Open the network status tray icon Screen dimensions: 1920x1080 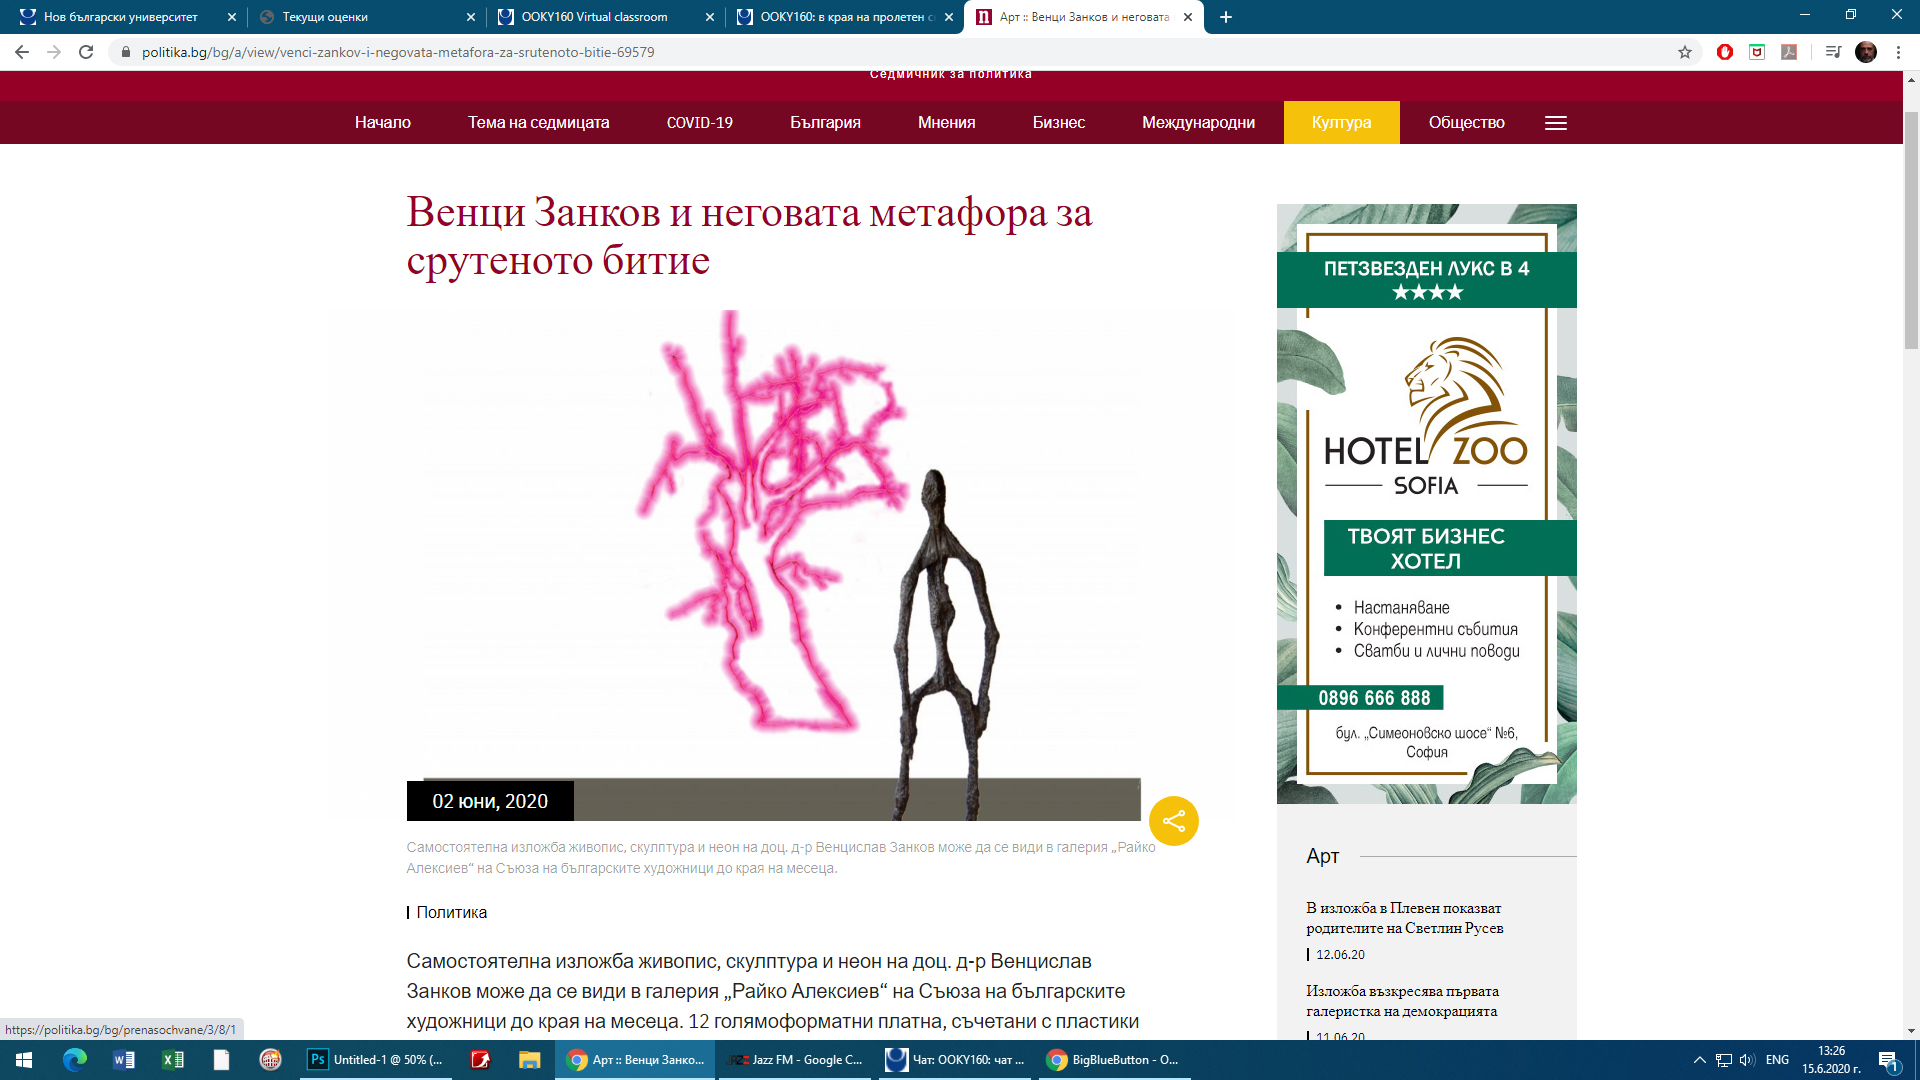[x=1724, y=1060]
